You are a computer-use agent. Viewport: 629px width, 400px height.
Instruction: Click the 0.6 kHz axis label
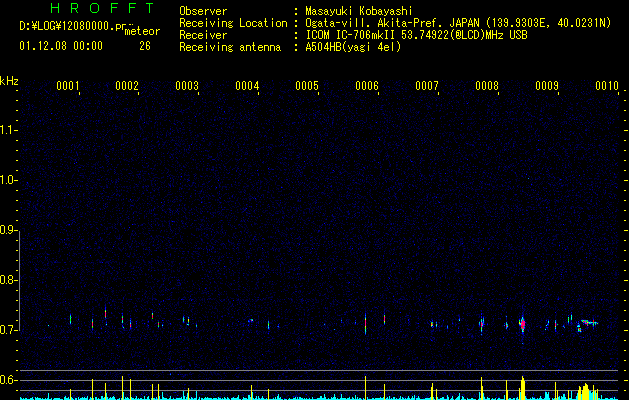click(9, 380)
